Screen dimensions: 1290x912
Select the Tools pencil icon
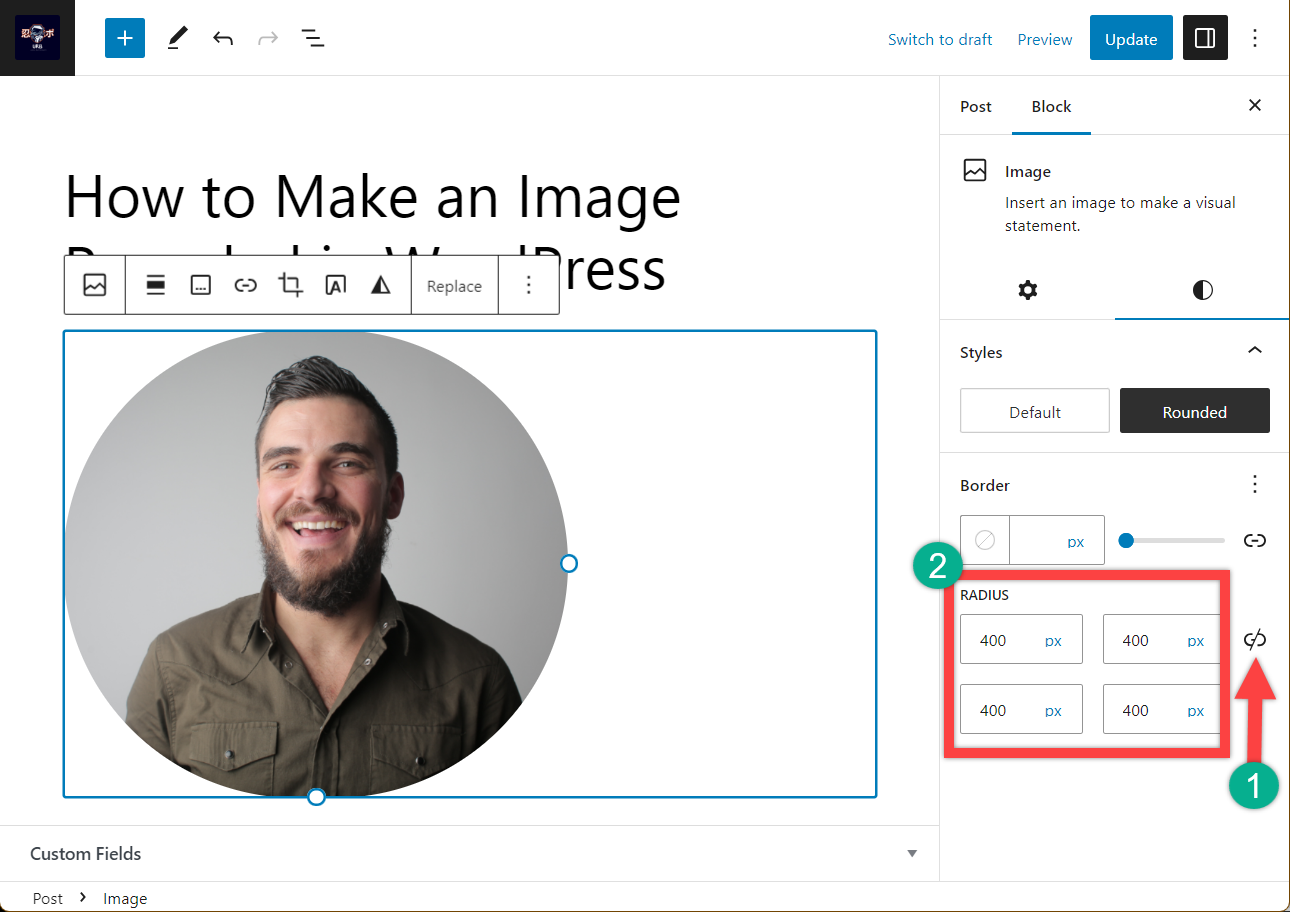(x=177, y=38)
